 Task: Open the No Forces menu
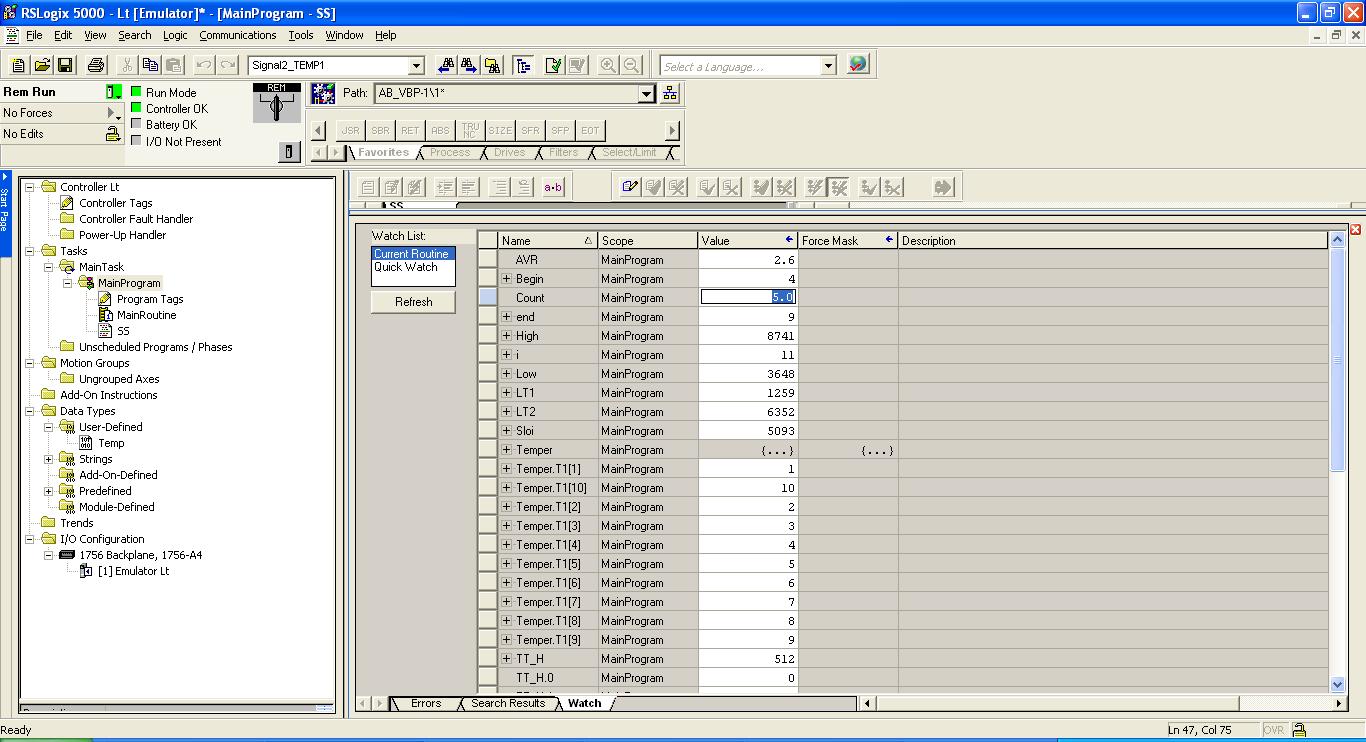coord(115,113)
